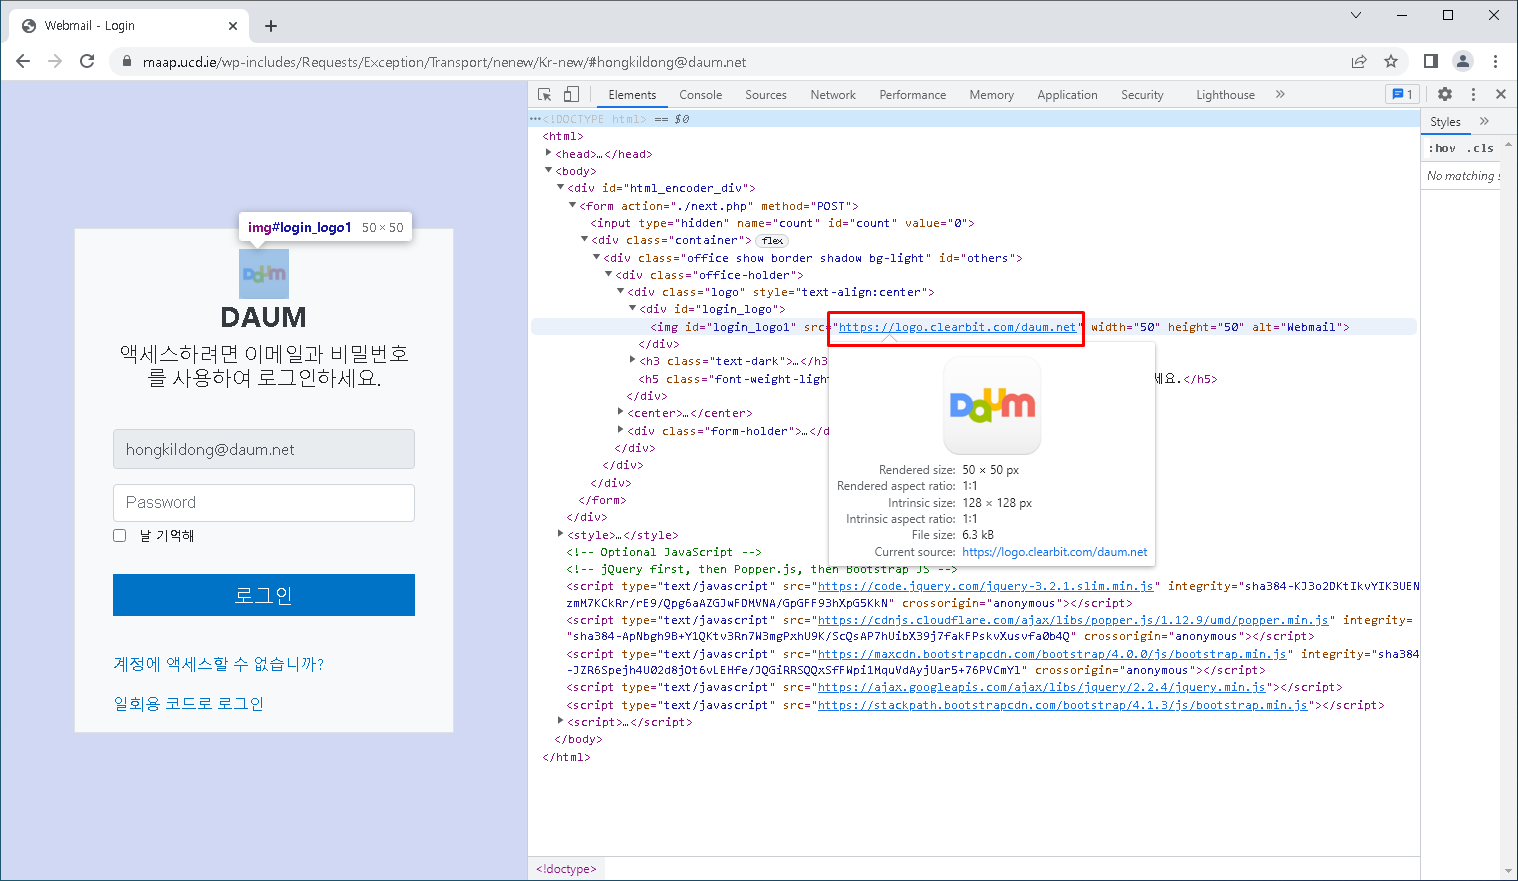Screen dimensions: 1518x881
Task: Show more Styles pane tabs chevron
Action: 1484,121
